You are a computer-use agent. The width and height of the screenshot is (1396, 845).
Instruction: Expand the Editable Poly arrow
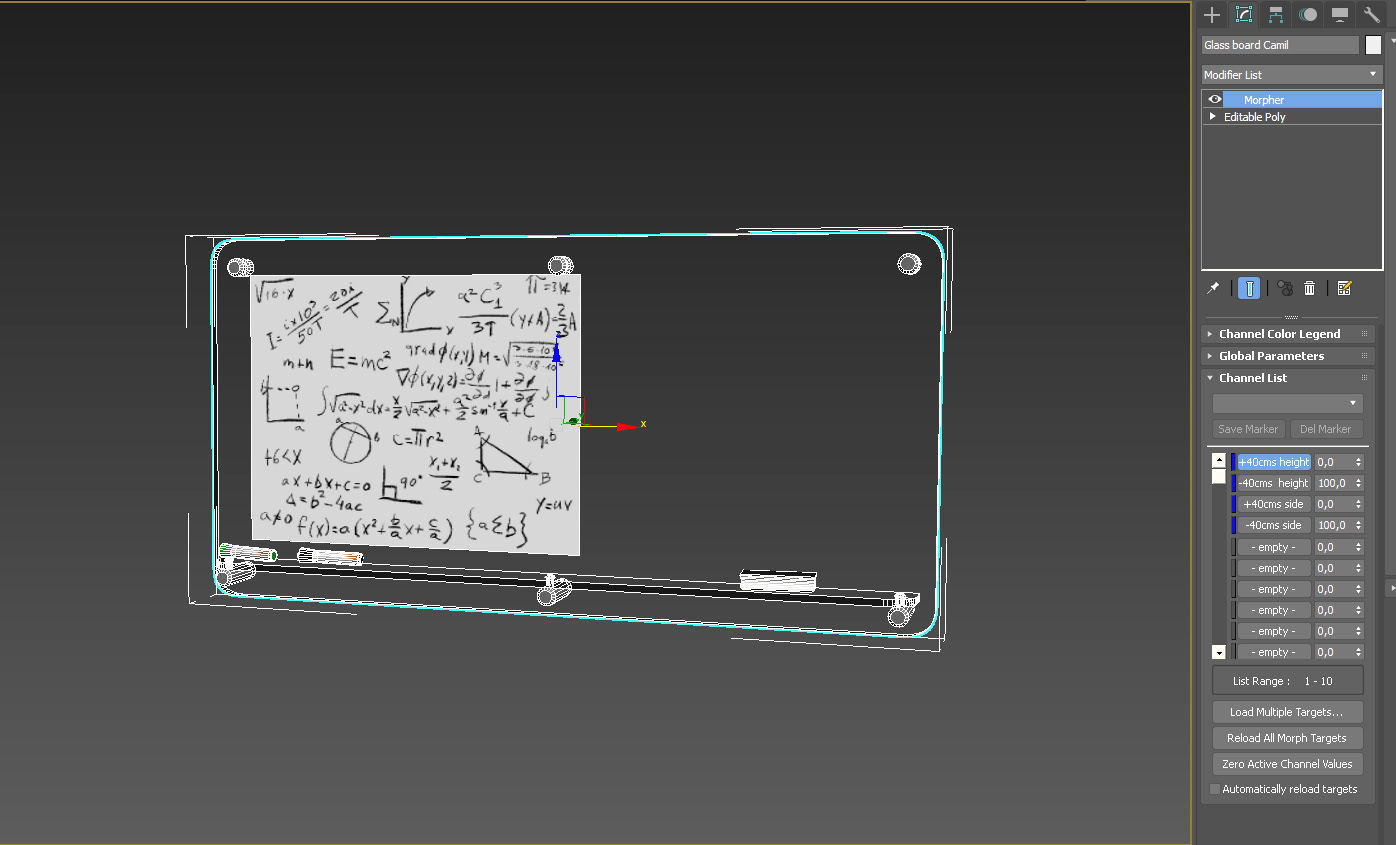(1213, 117)
